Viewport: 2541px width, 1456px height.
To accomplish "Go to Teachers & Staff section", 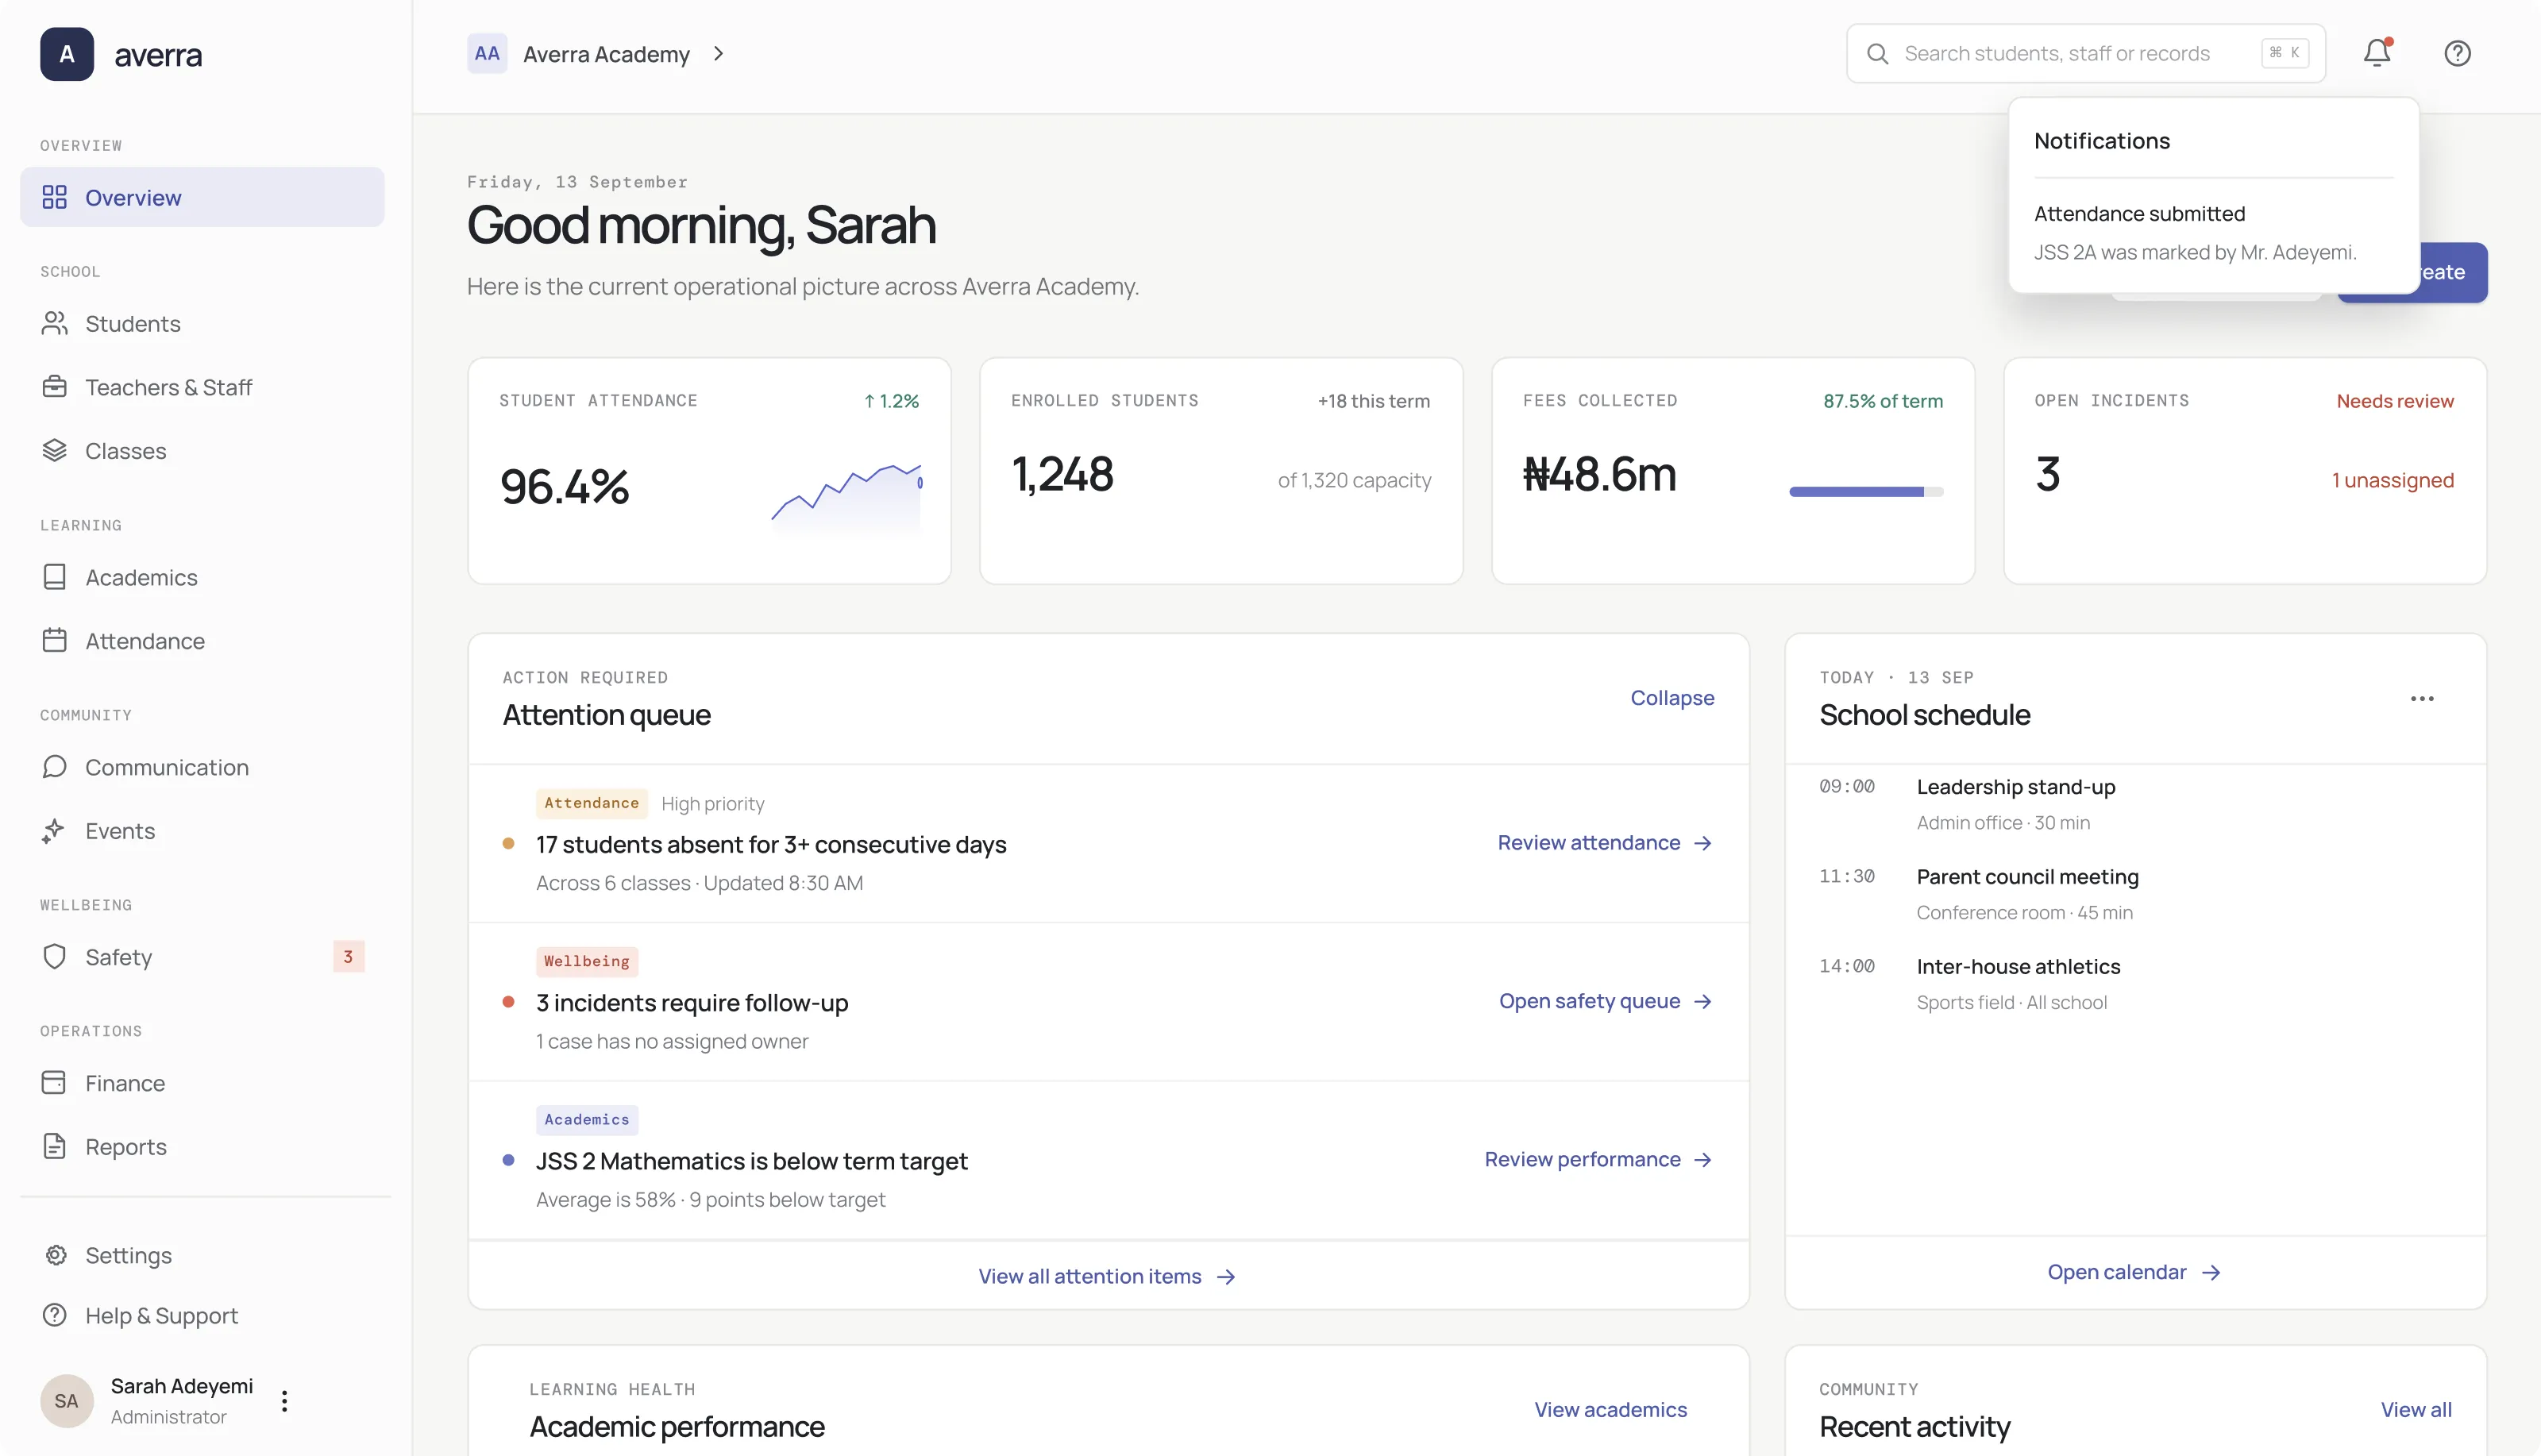I will (202, 387).
